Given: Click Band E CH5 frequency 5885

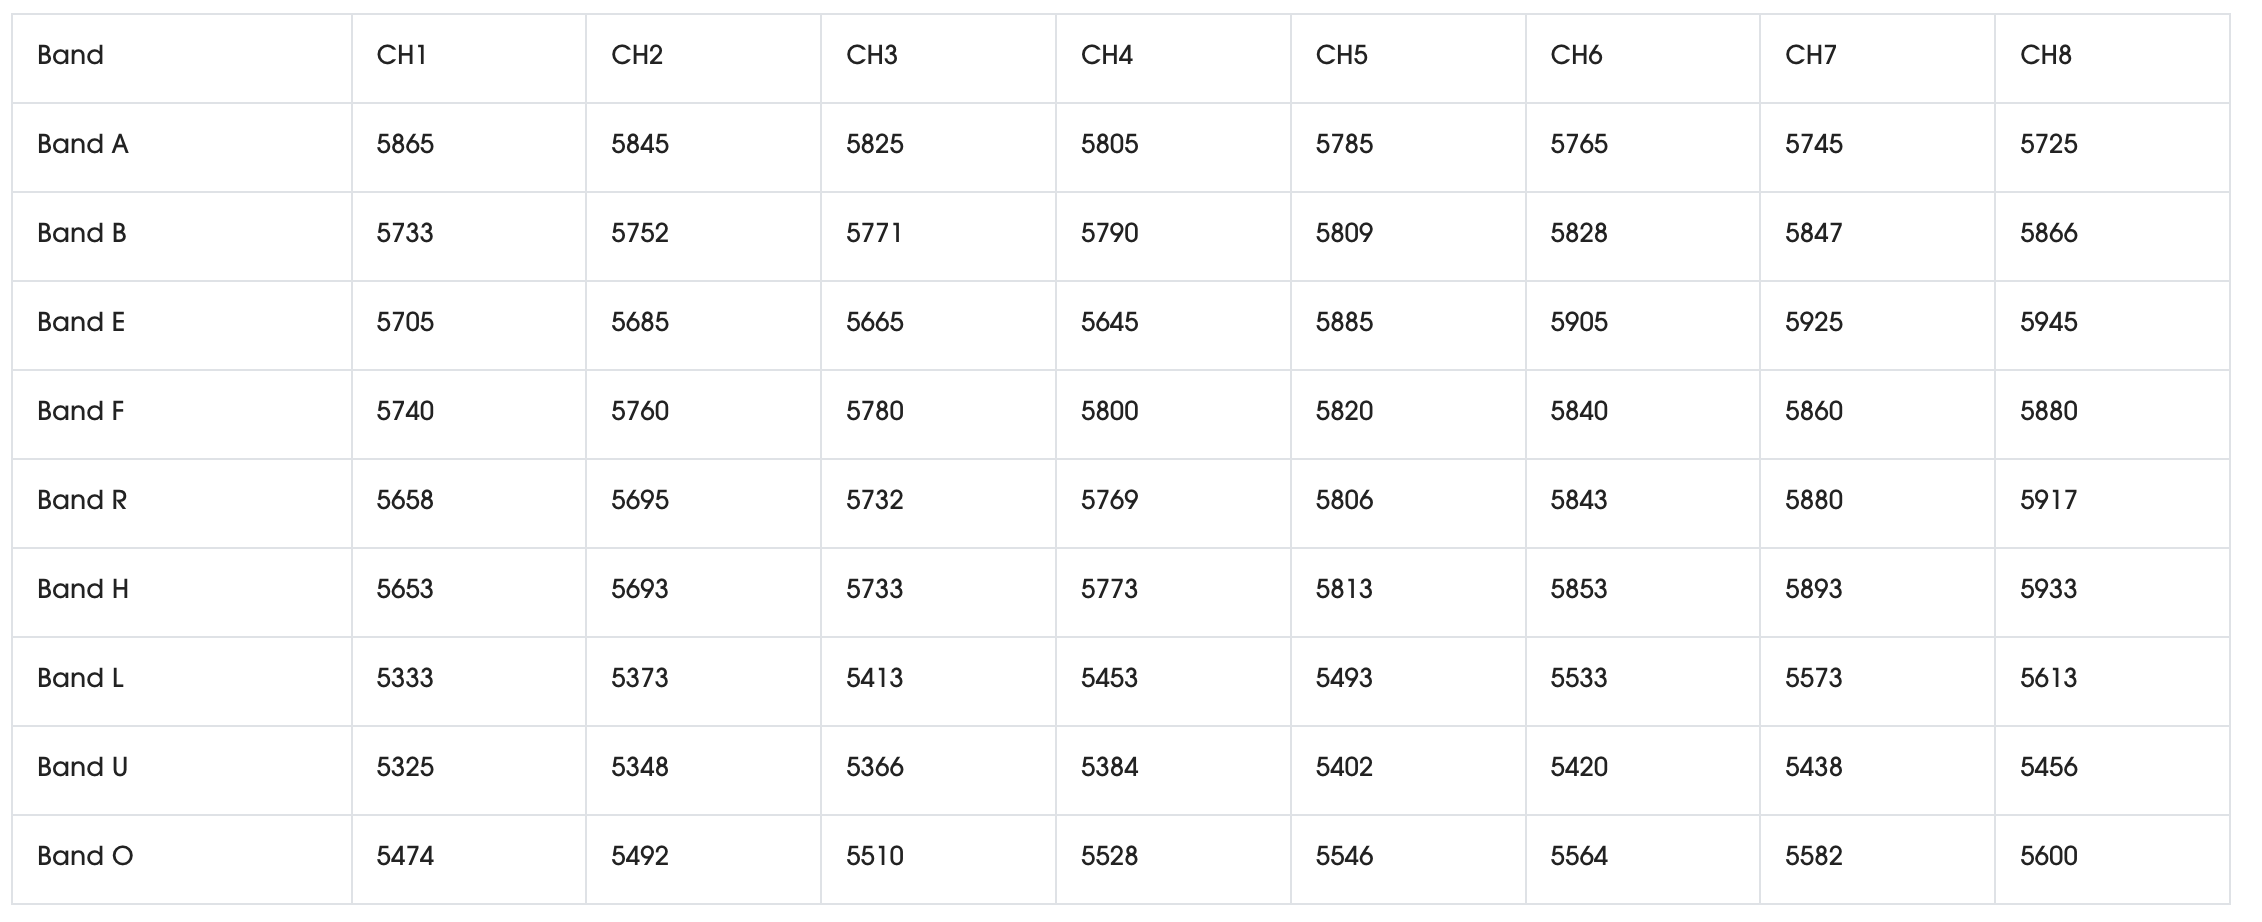Looking at the screenshot, I should (x=1344, y=322).
